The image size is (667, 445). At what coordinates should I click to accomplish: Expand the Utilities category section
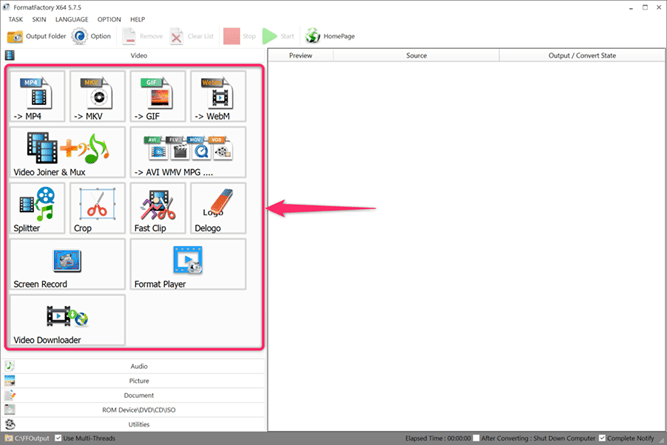pyautogui.click(x=134, y=424)
